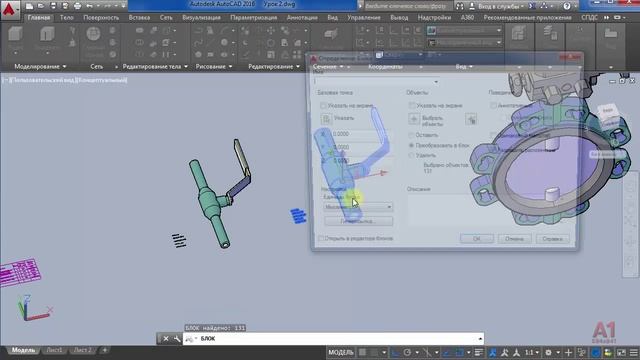
Task: Switch to the 'Поверхность' ribbon tab
Action: coord(101,18)
